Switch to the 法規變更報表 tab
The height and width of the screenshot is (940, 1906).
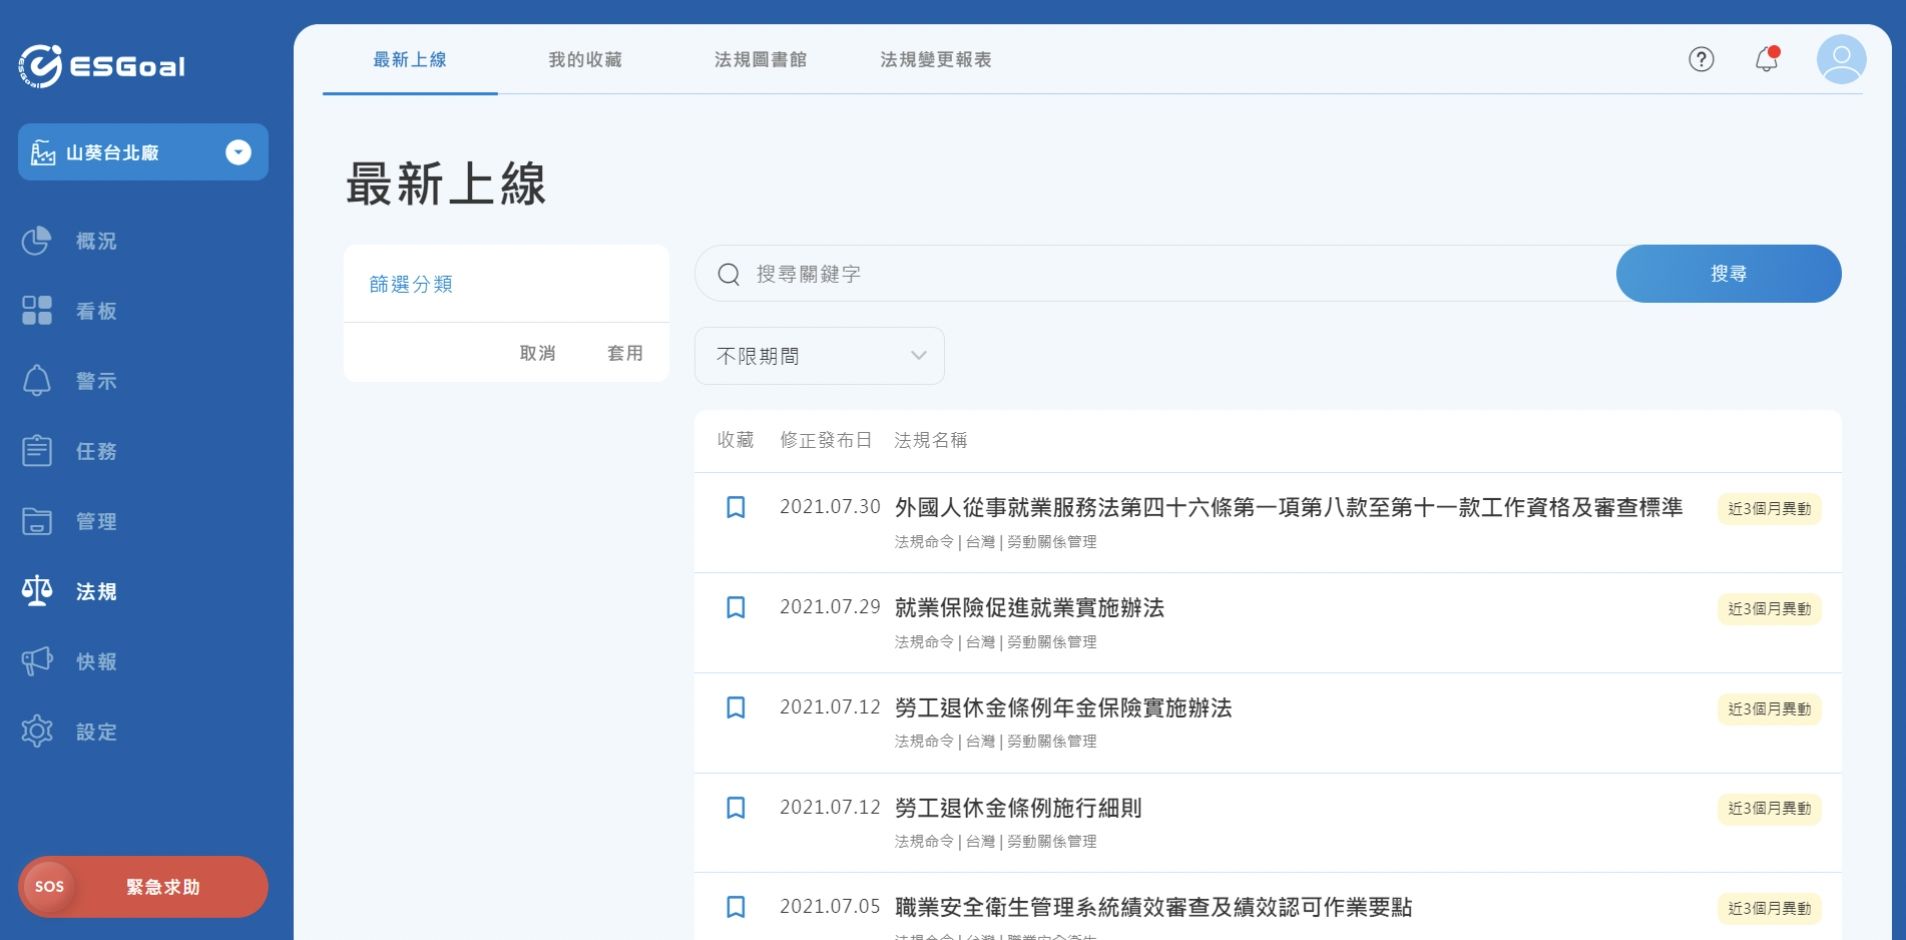936,60
